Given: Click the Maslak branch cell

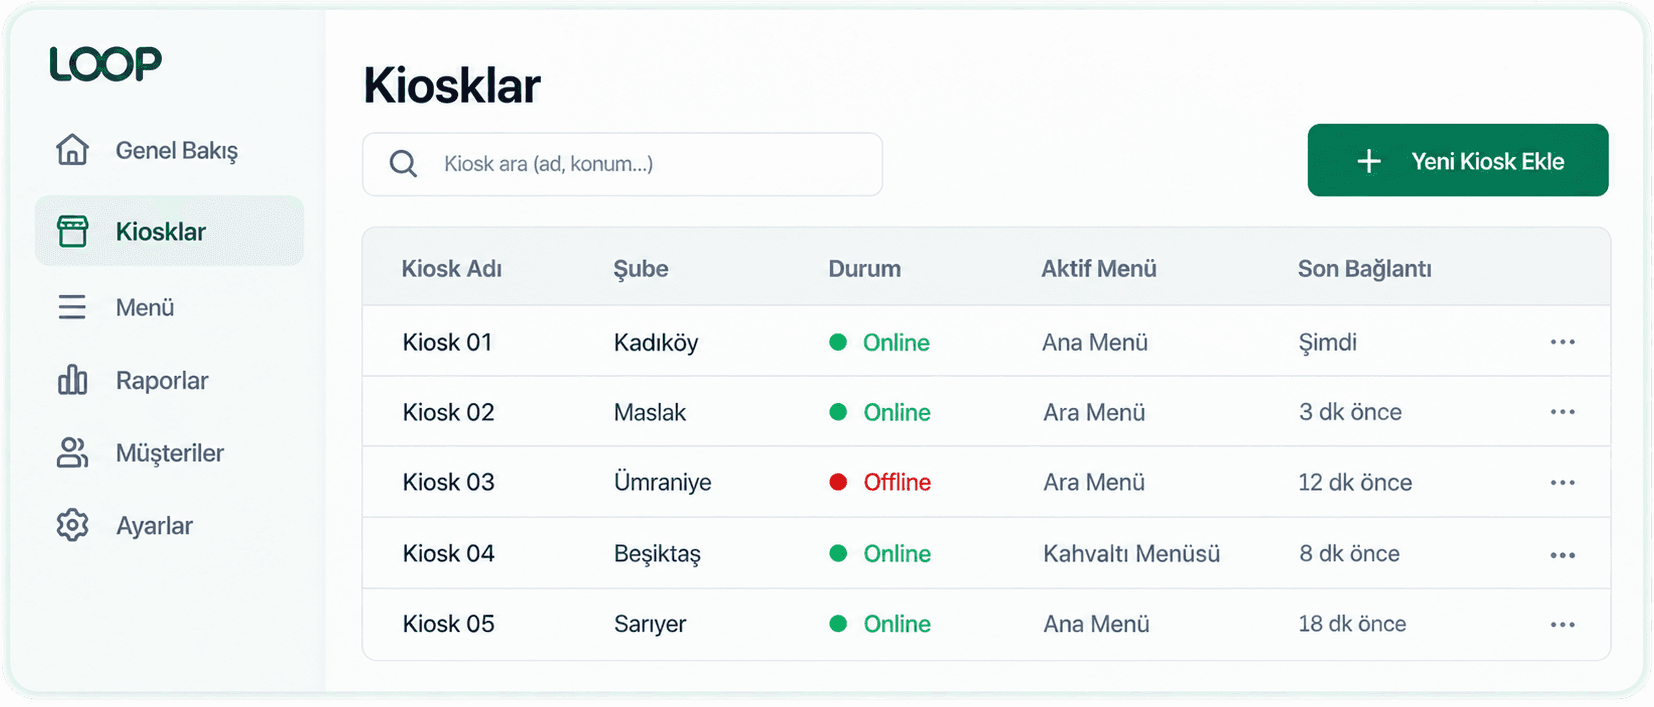Looking at the screenshot, I should tap(650, 412).
